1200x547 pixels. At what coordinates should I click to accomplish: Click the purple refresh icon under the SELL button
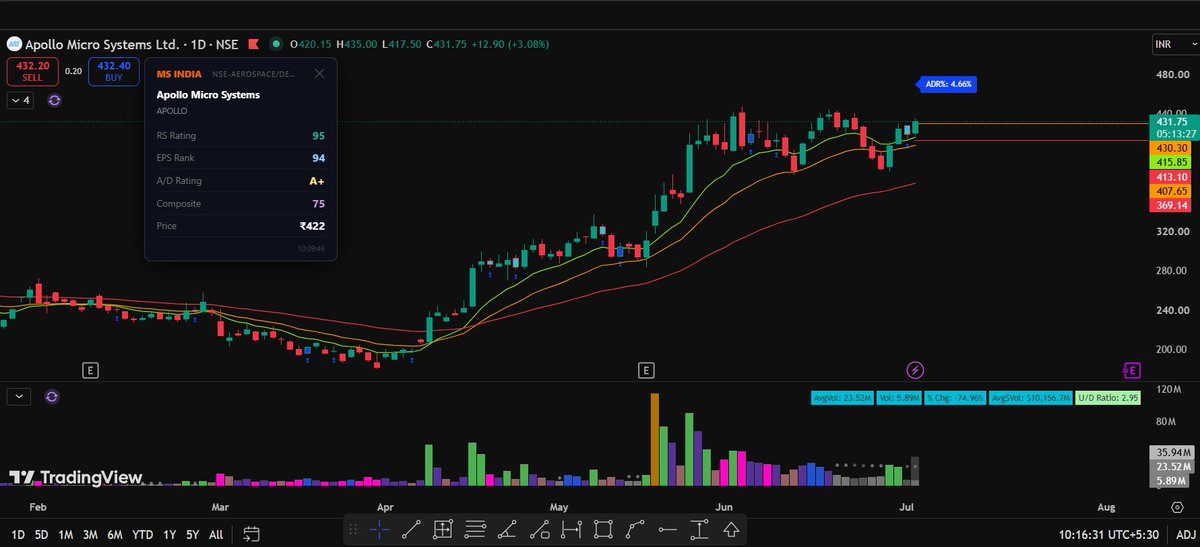[54, 100]
